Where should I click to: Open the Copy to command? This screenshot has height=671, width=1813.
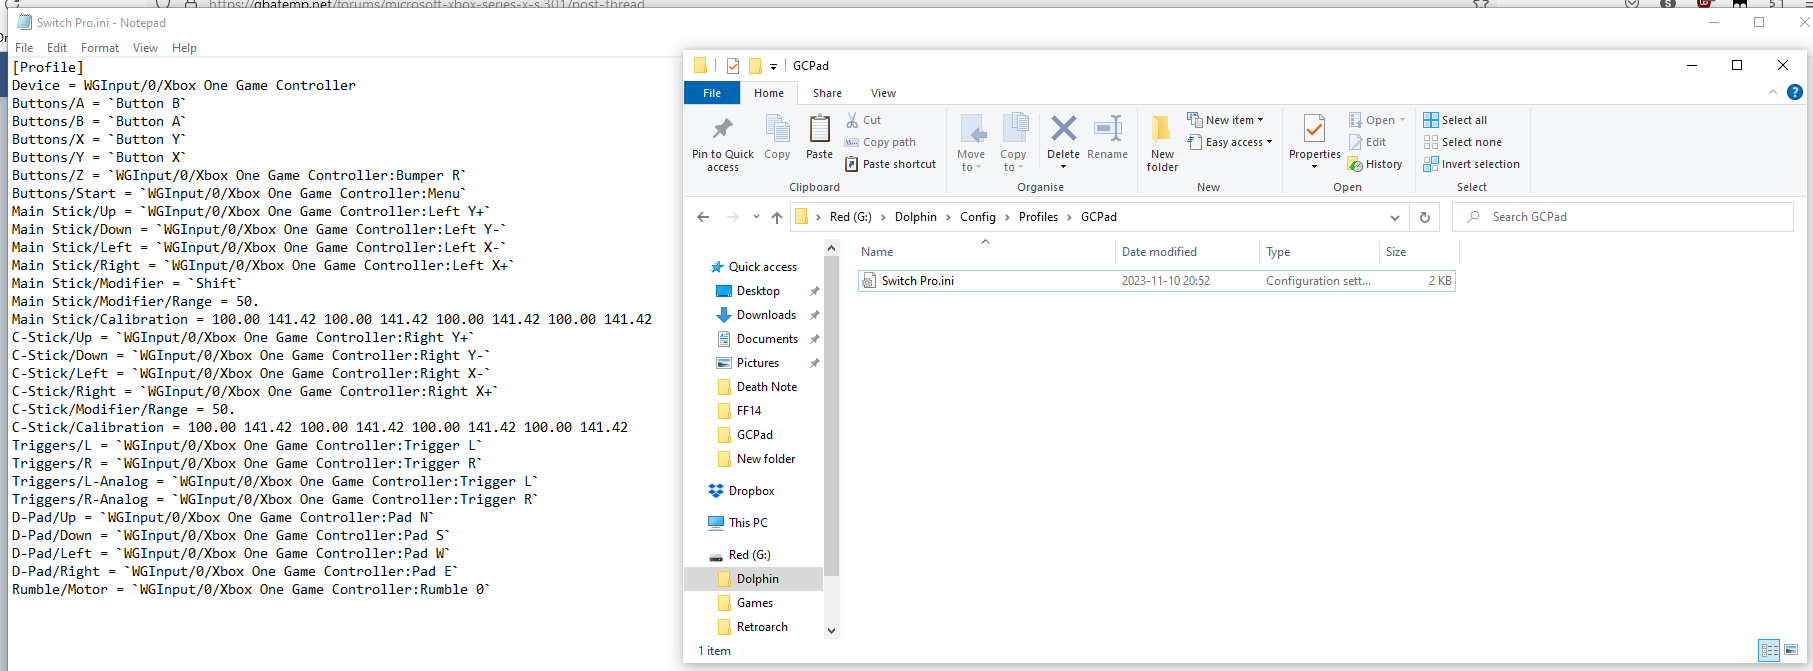(1013, 142)
